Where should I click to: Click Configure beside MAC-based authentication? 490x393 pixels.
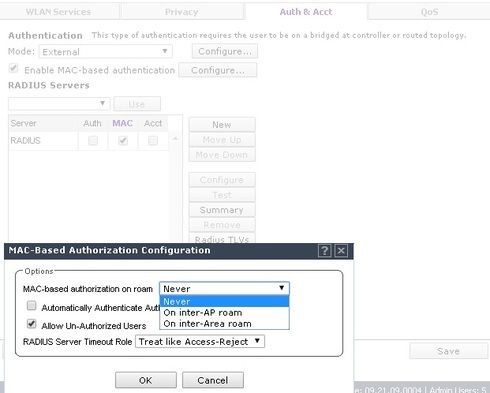pyautogui.click(x=218, y=70)
